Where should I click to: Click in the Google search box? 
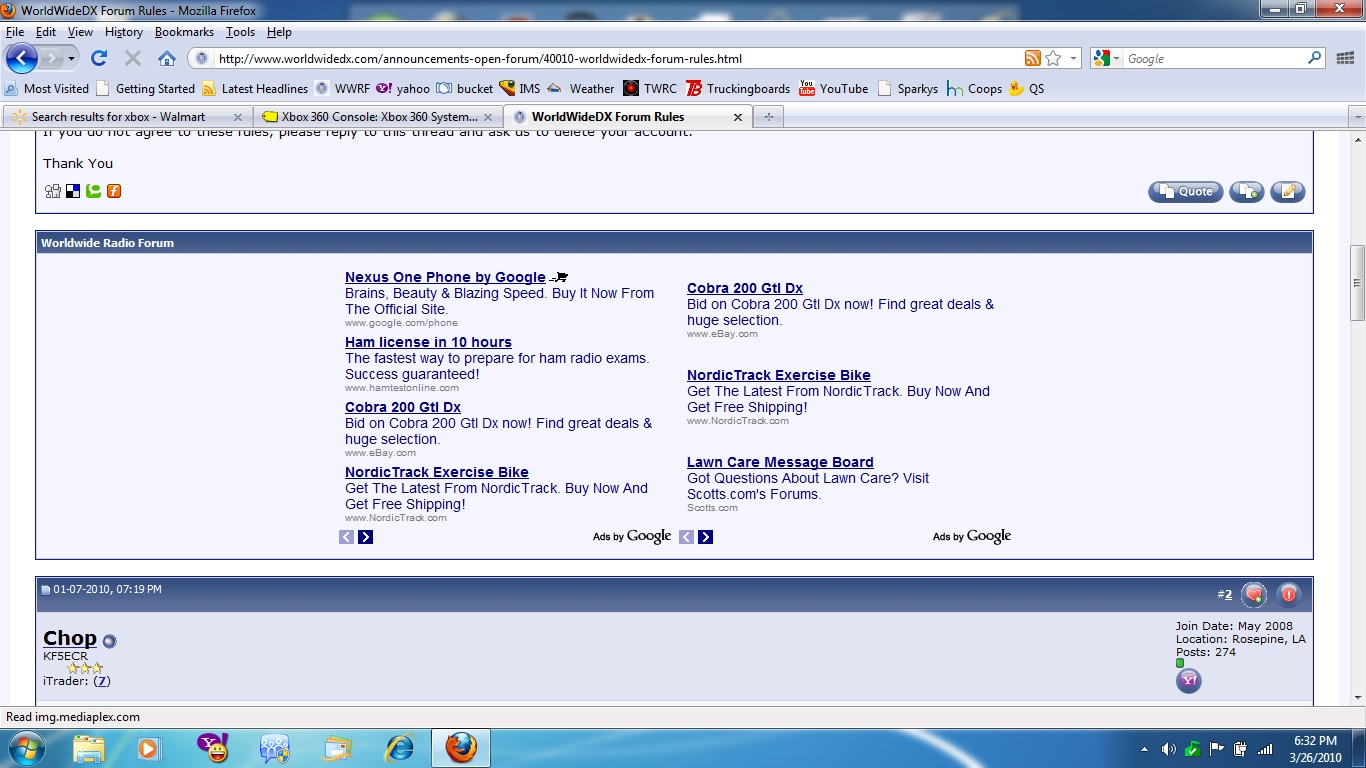click(1214, 59)
